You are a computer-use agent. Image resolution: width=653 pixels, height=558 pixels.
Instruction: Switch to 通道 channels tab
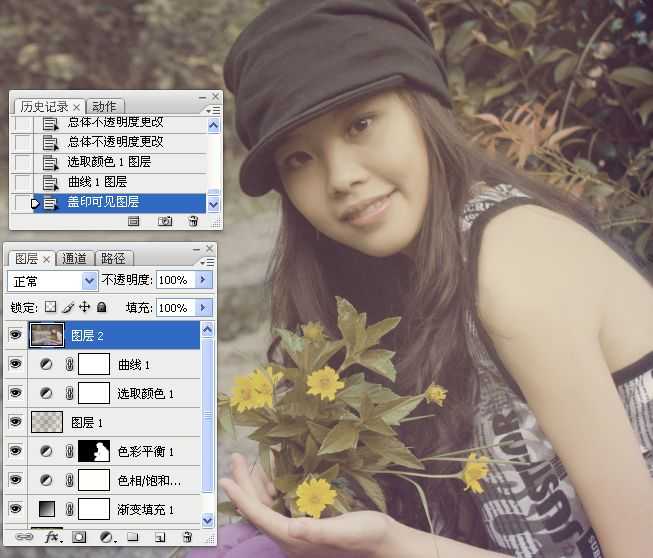74,259
